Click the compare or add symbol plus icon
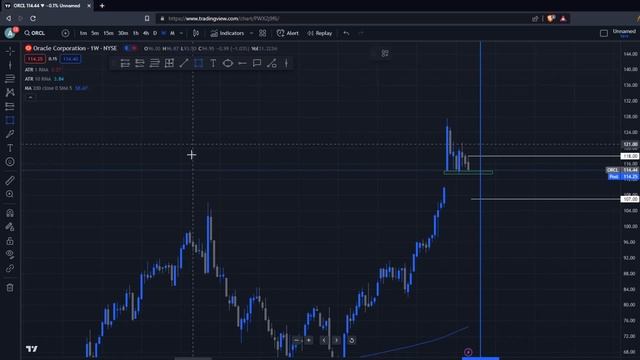The width and height of the screenshot is (640, 360). 65,33
